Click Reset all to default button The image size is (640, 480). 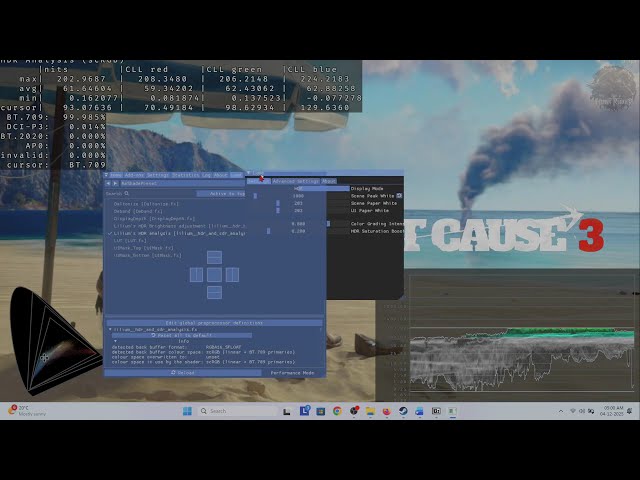(x=182, y=335)
